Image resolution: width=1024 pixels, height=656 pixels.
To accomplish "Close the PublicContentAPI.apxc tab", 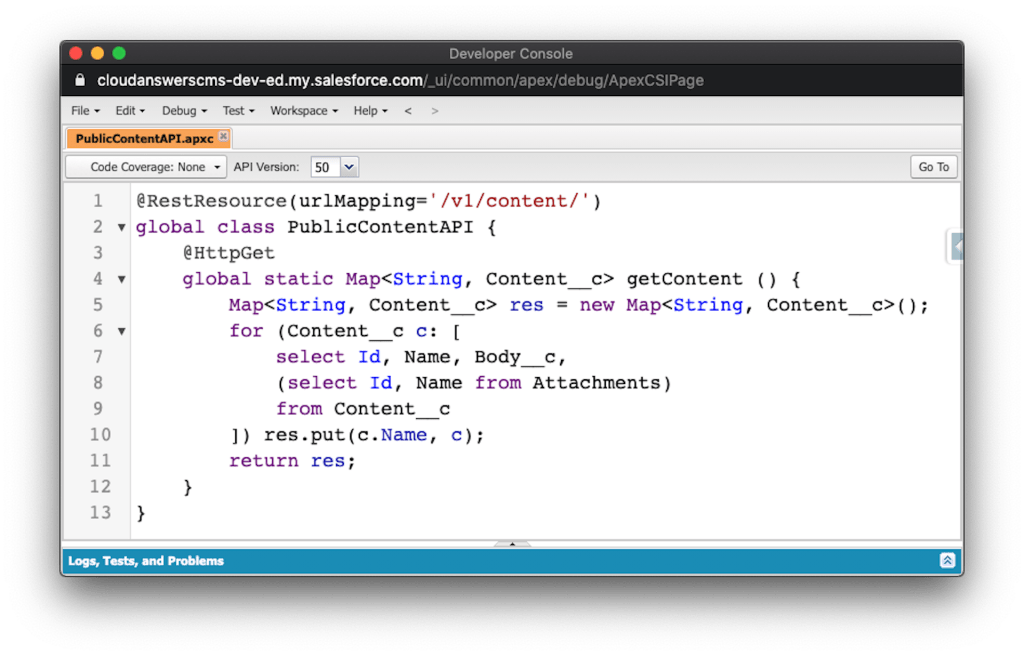I will (x=223, y=137).
